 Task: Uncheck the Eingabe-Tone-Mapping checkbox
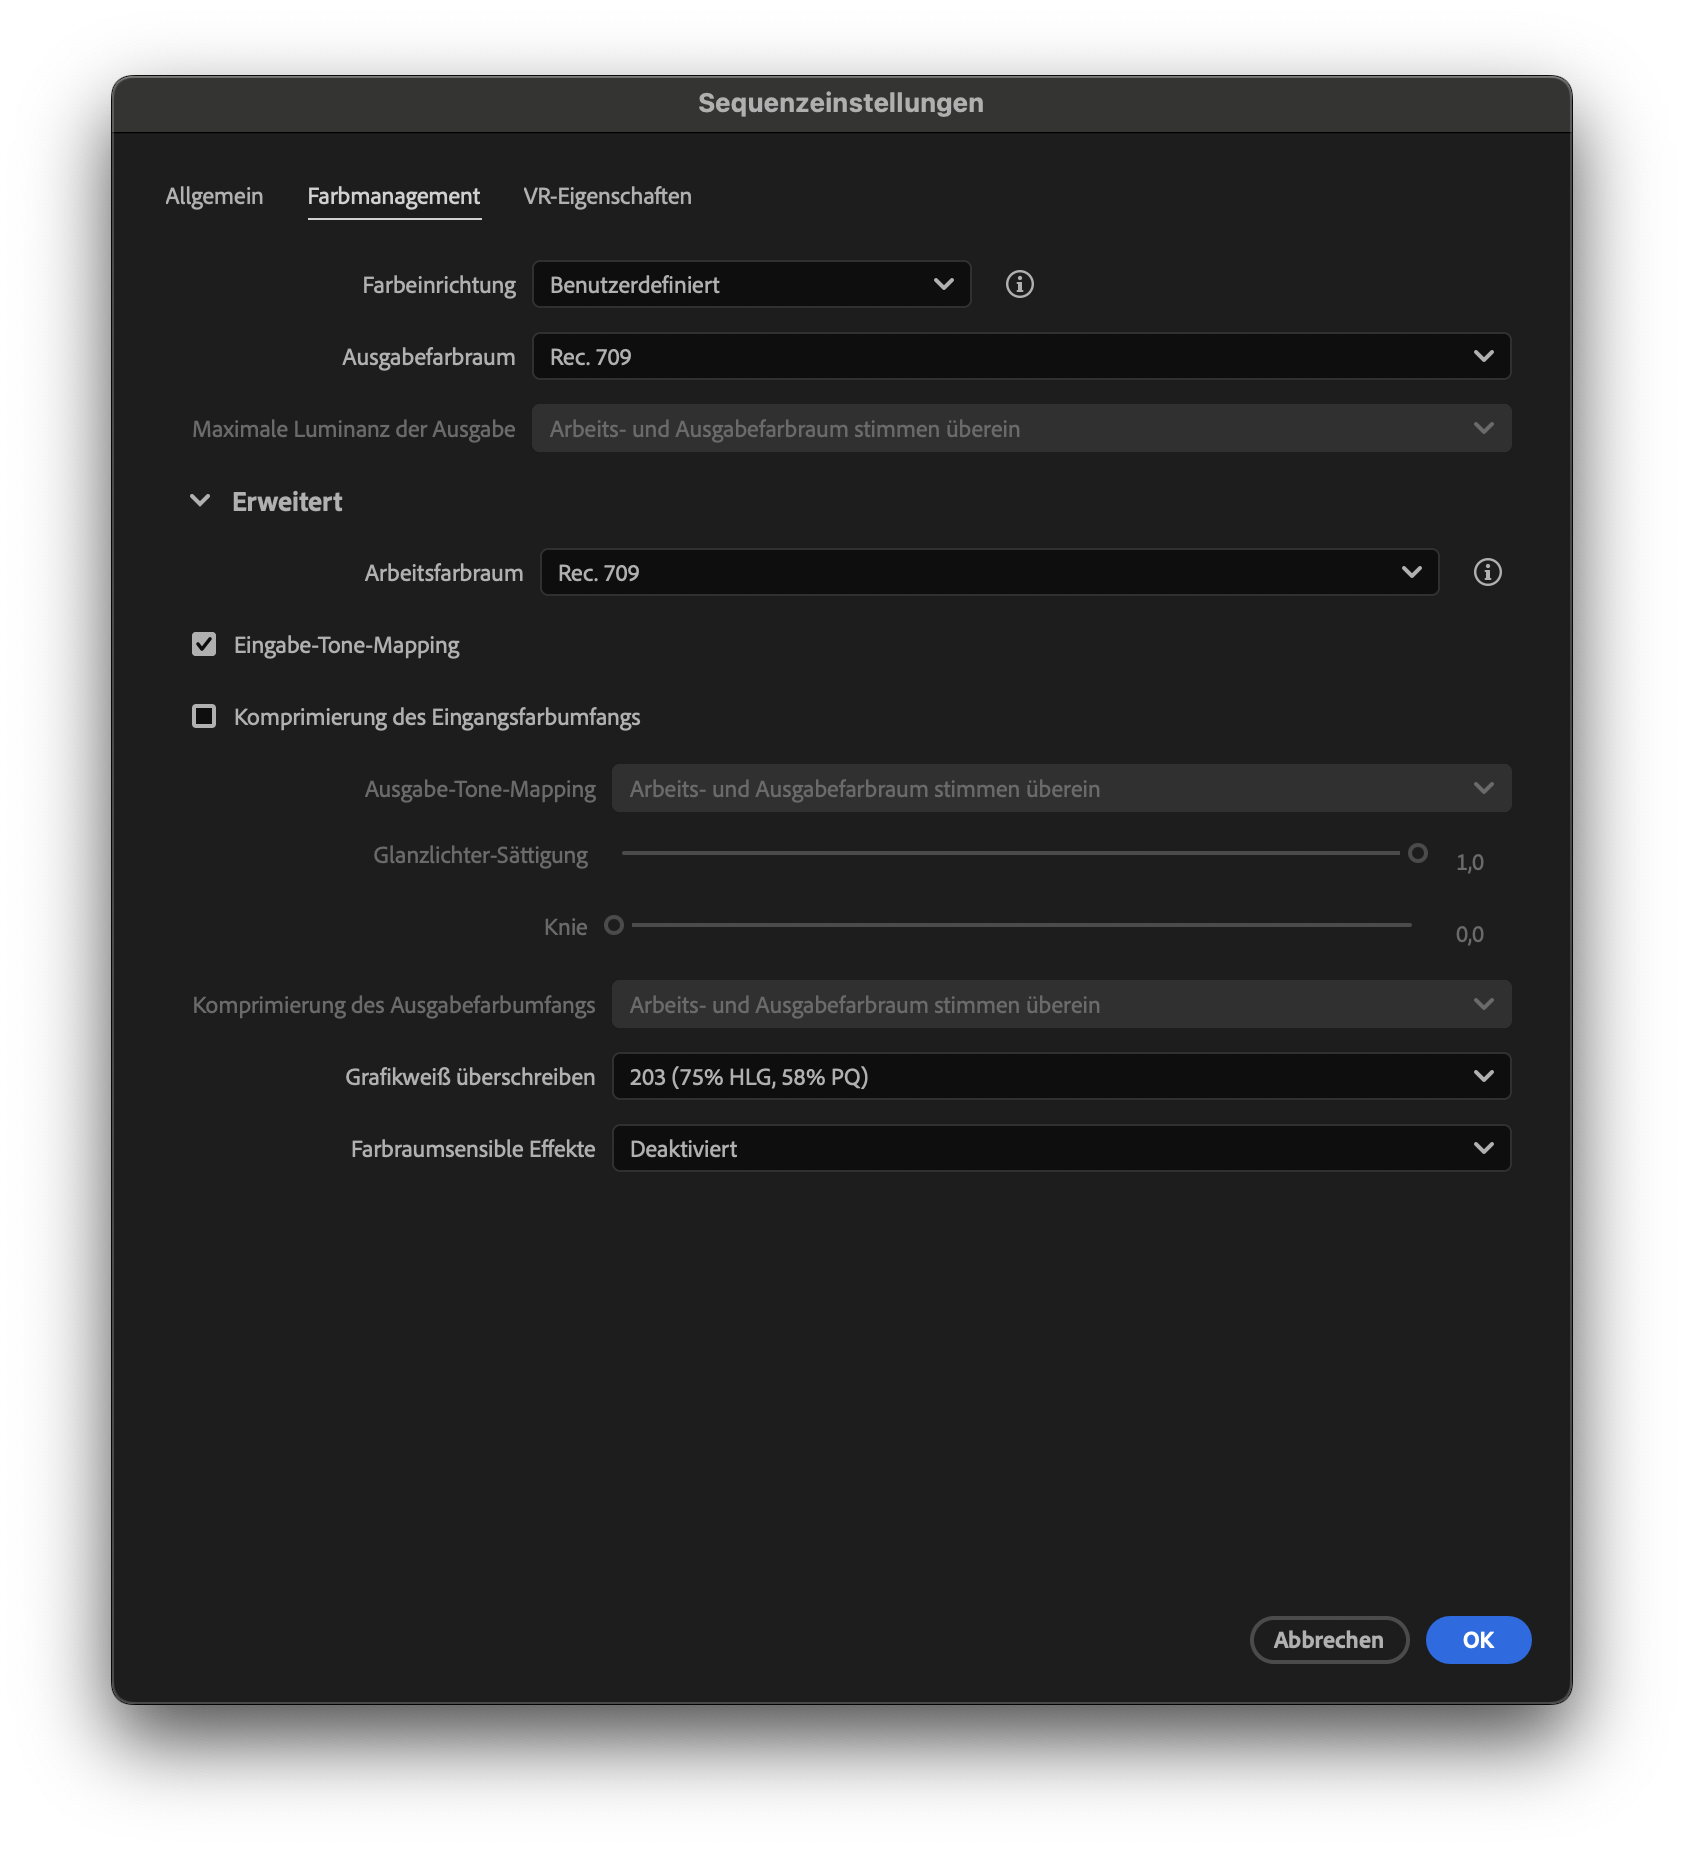pyautogui.click(x=204, y=645)
